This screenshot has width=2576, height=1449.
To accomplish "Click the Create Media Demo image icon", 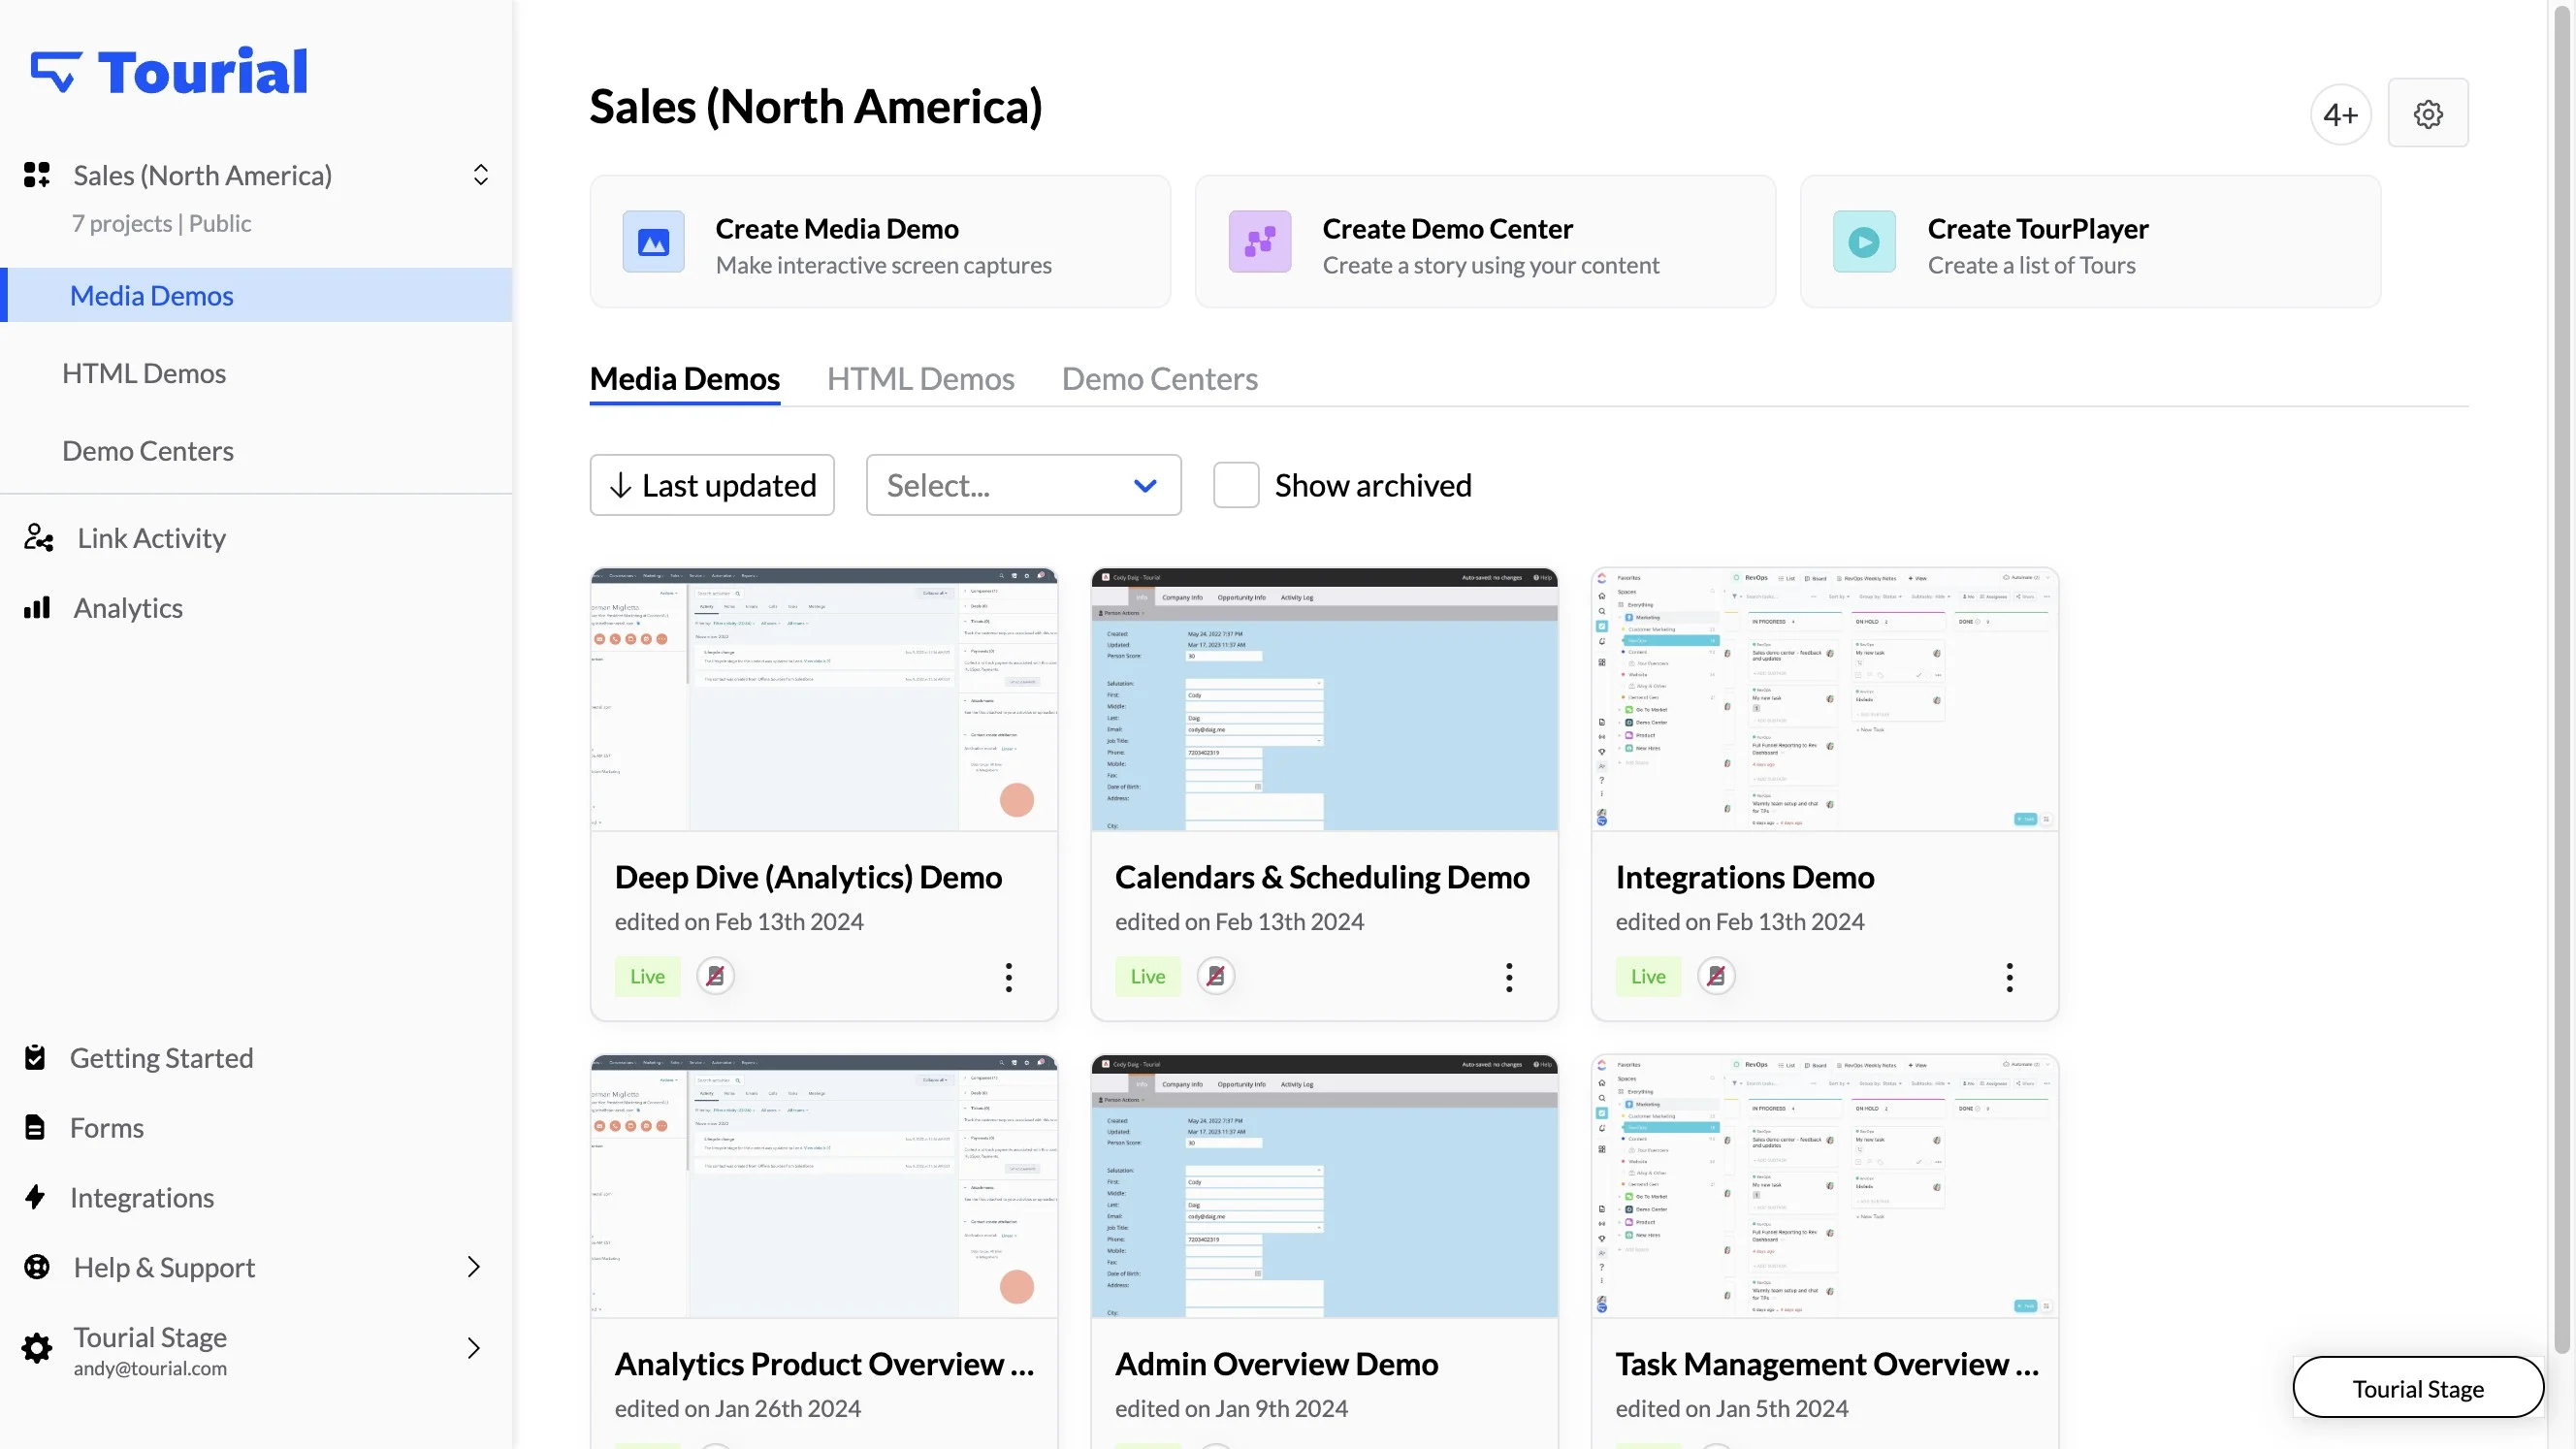I will tap(654, 242).
